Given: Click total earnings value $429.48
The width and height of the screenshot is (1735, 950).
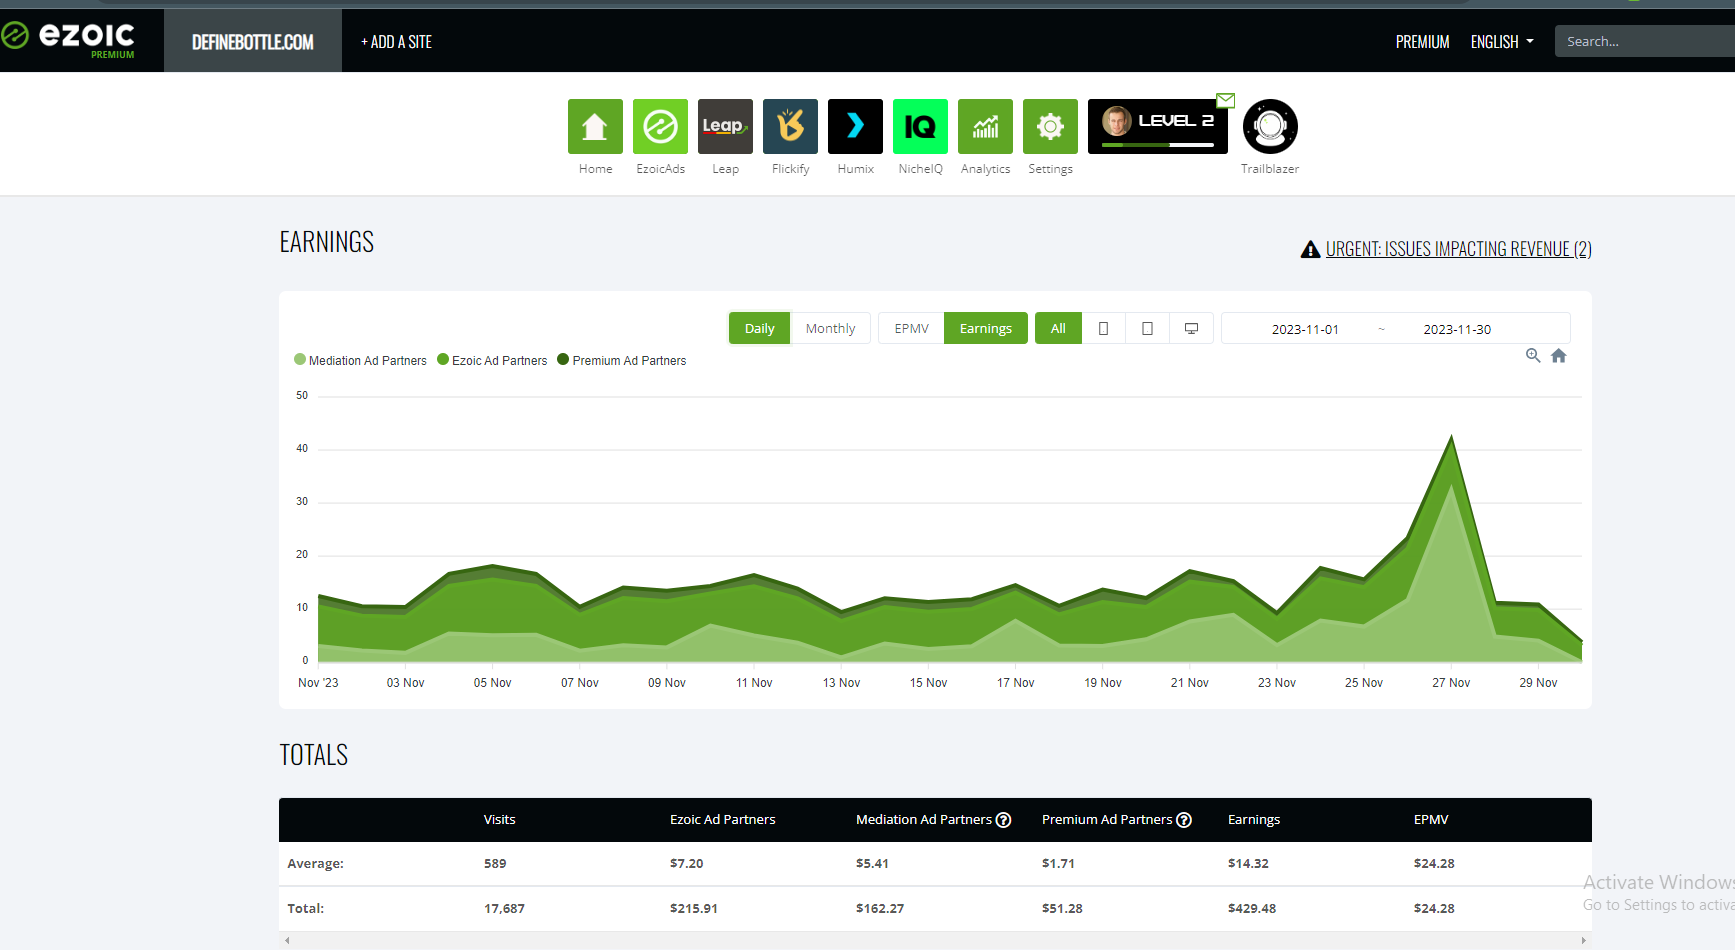Looking at the screenshot, I should pos(1252,909).
